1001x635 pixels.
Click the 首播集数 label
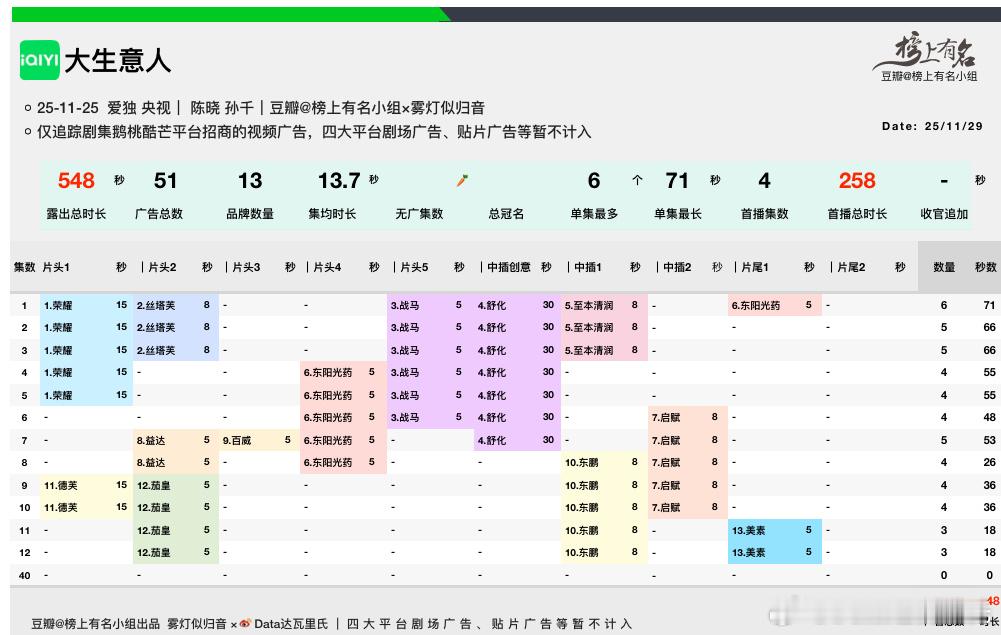click(764, 214)
